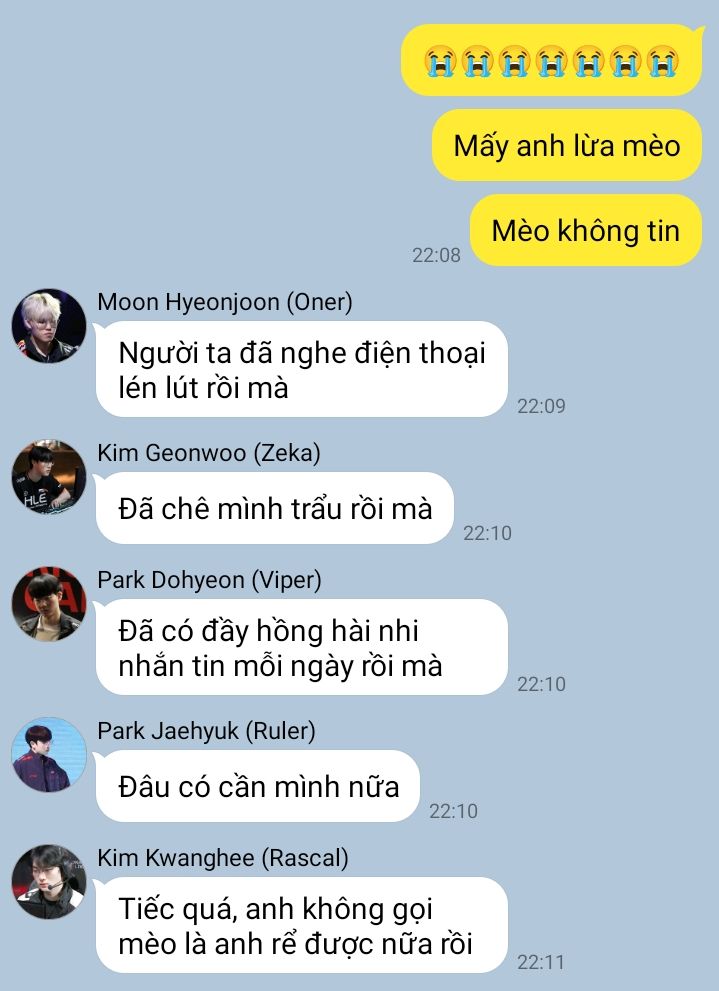
Task: Tap Kim Geonwoo (Zeka) avatar
Action: [x=49, y=477]
